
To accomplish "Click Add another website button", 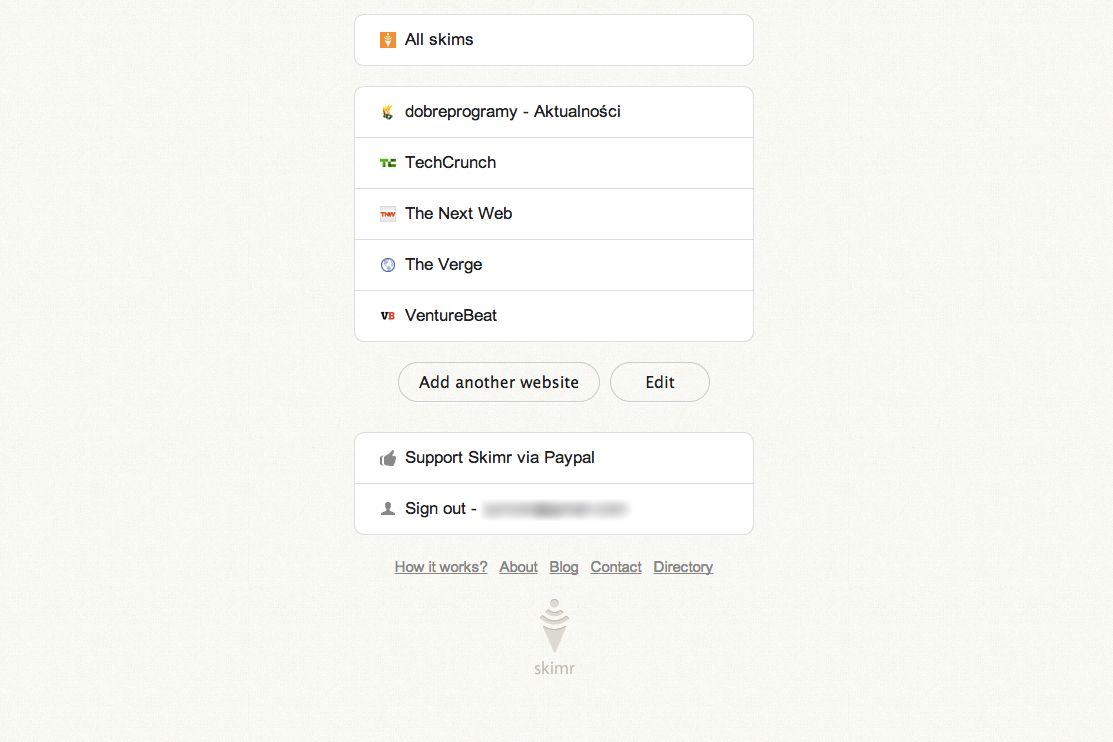I will pyautogui.click(x=499, y=382).
